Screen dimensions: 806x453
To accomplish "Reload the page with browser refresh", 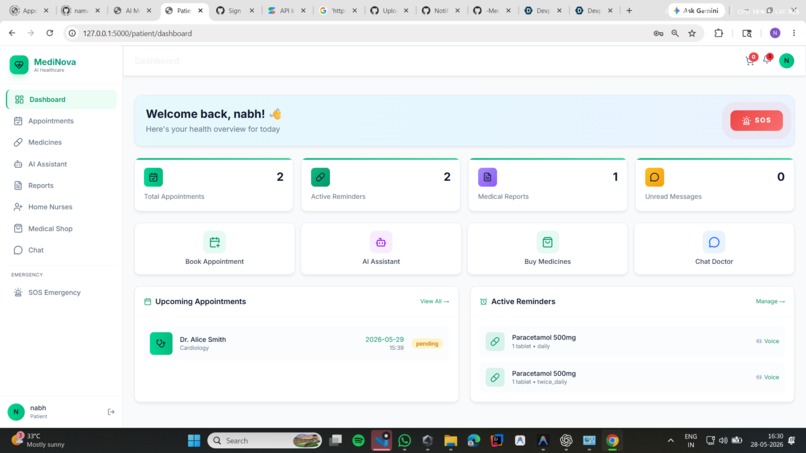I will pyautogui.click(x=50, y=33).
